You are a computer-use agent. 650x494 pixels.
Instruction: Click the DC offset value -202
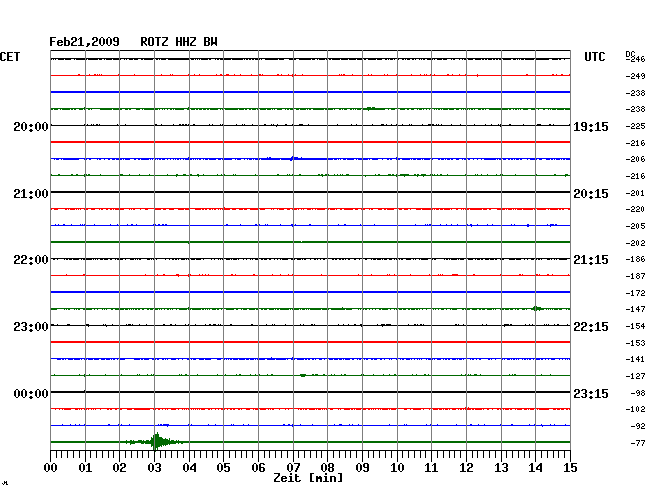[635, 243]
